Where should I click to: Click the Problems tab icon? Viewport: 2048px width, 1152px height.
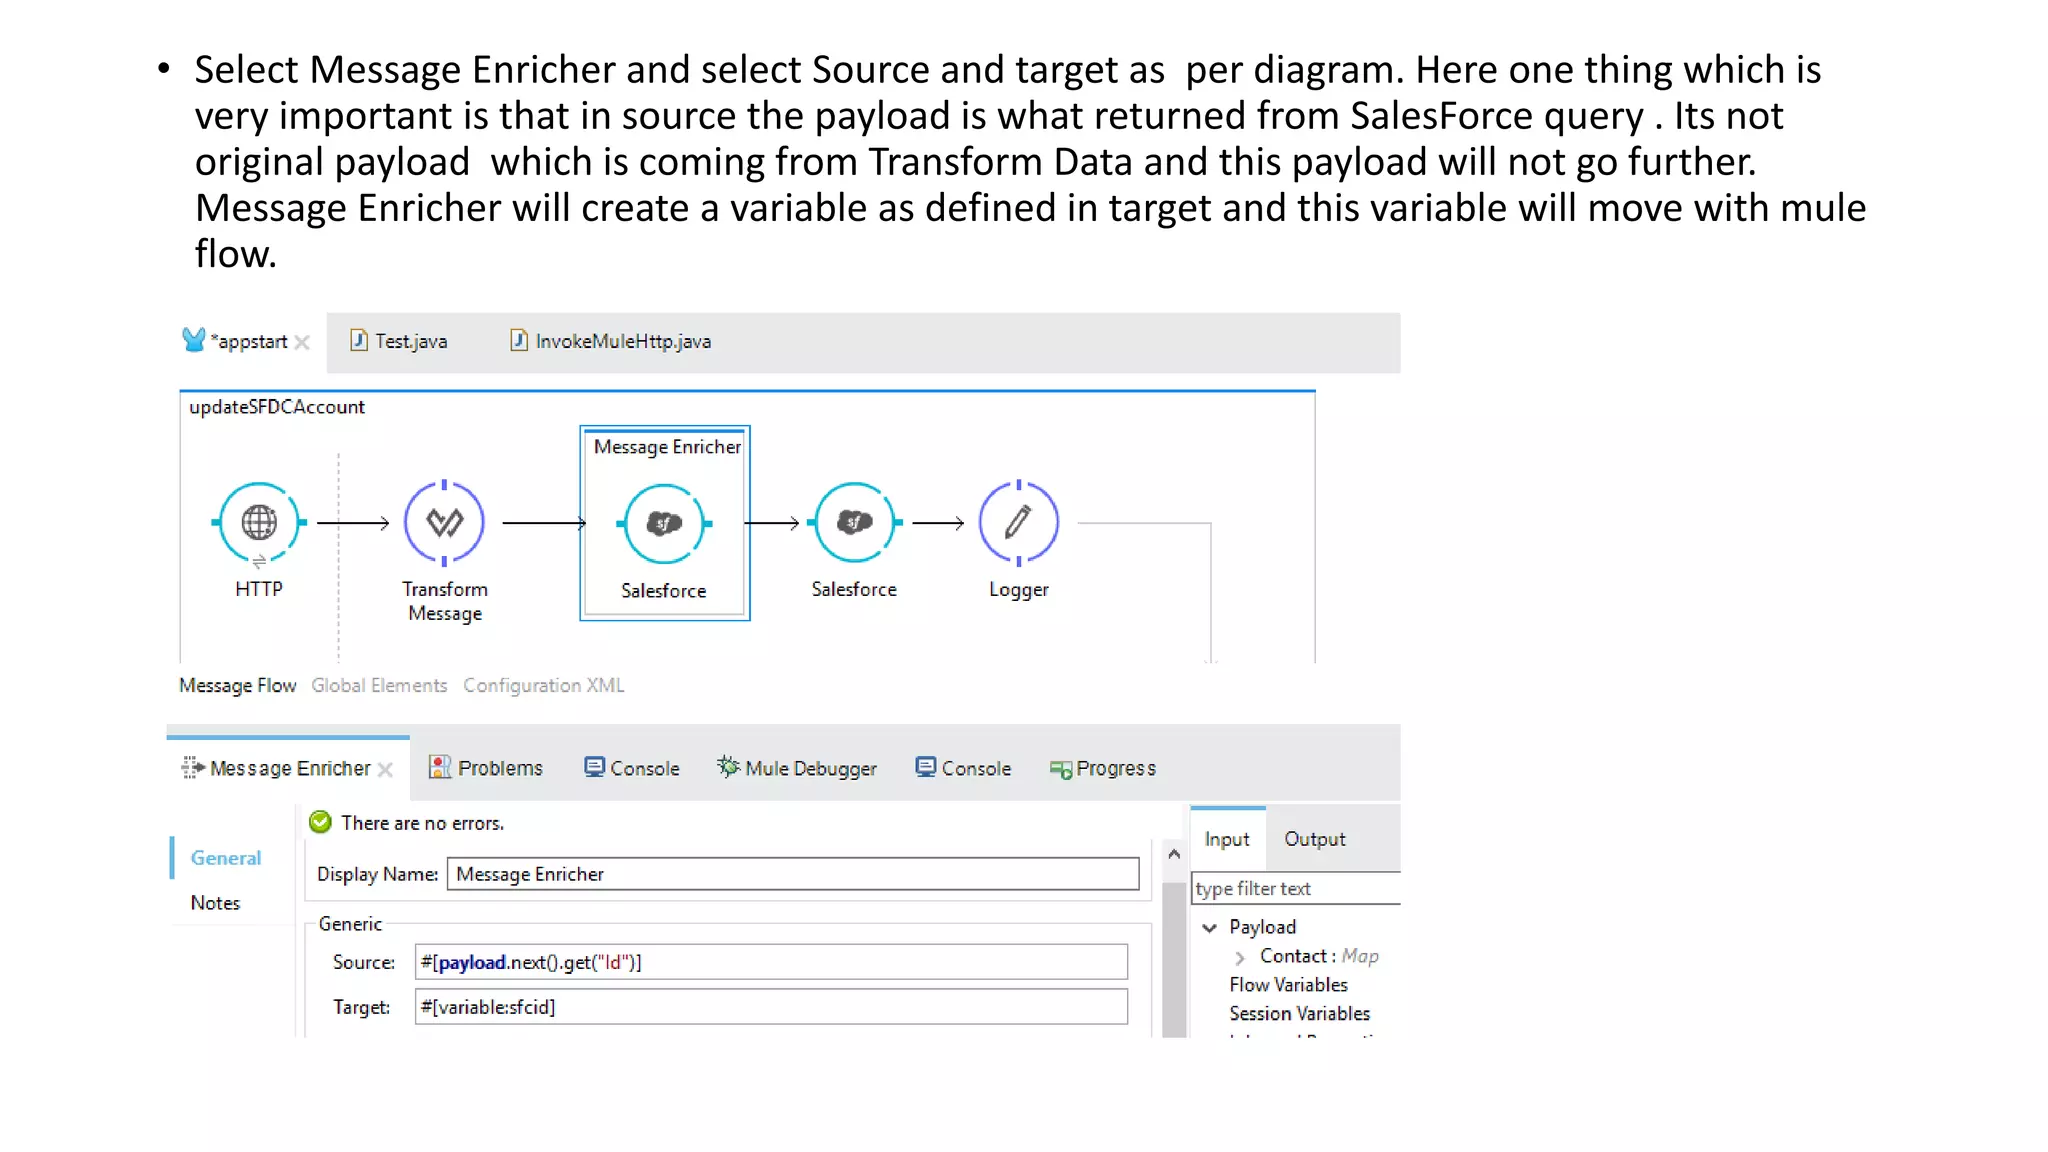[x=439, y=767]
